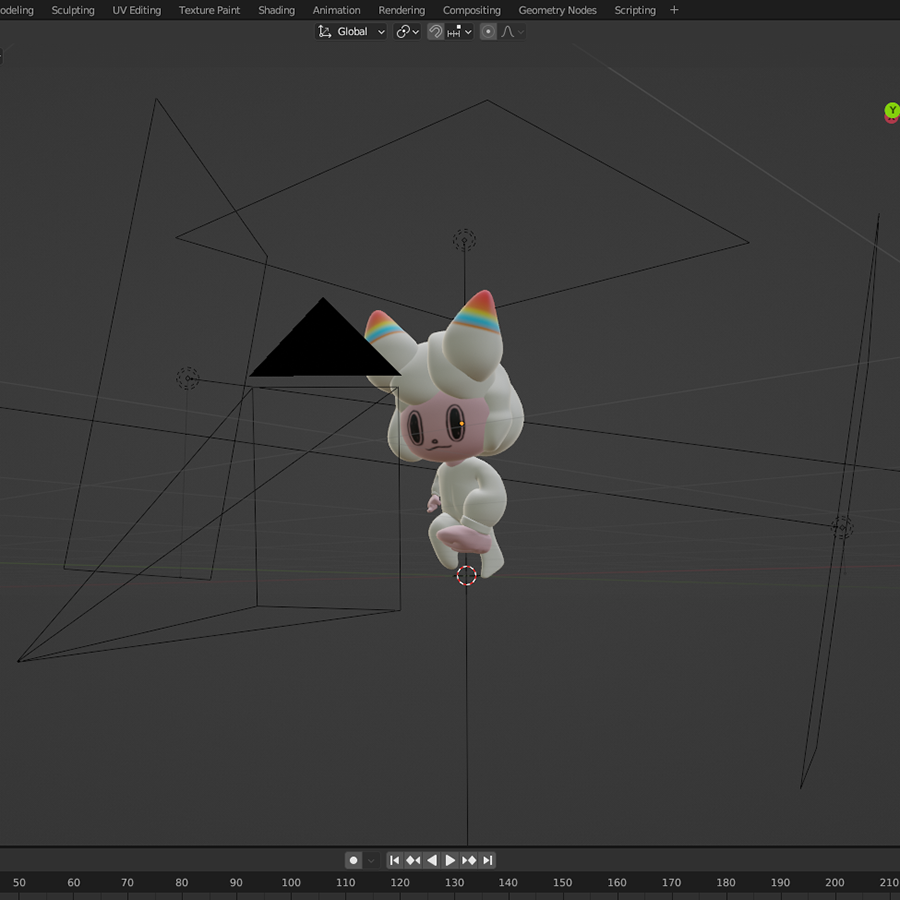The width and height of the screenshot is (900, 900).
Task: Switch to the Compositing workspace tab
Action: click(472, 10)
